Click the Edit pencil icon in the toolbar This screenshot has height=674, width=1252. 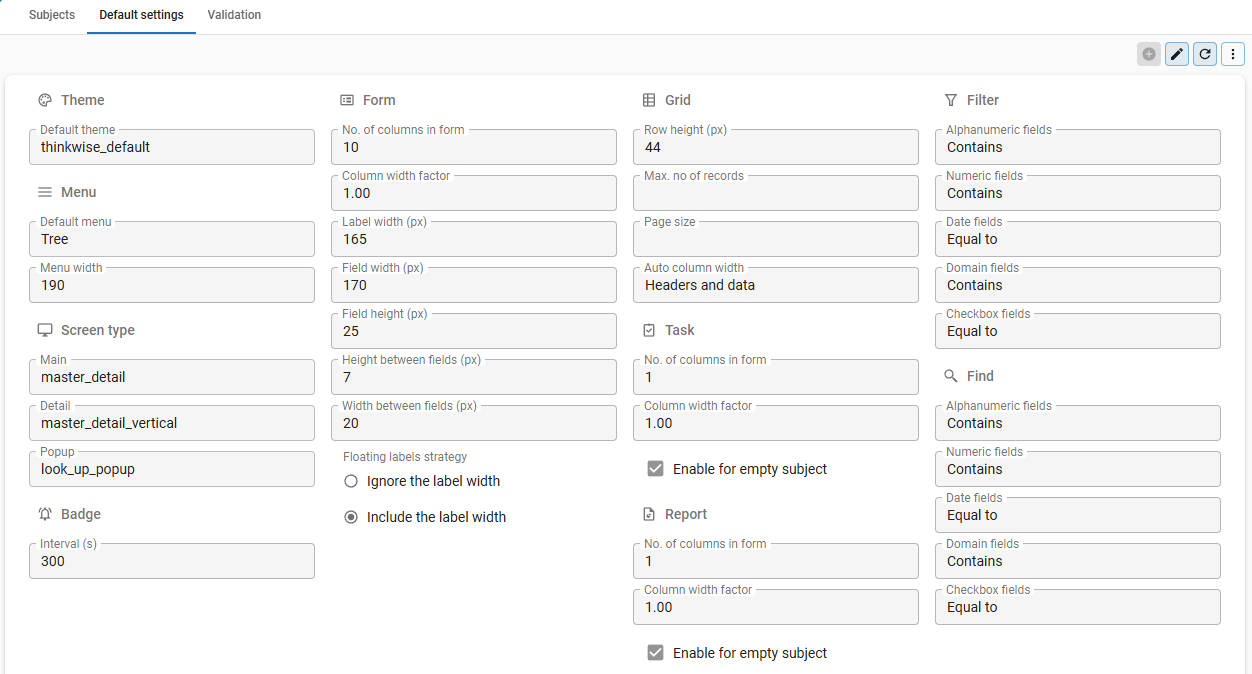[1176, 54]
